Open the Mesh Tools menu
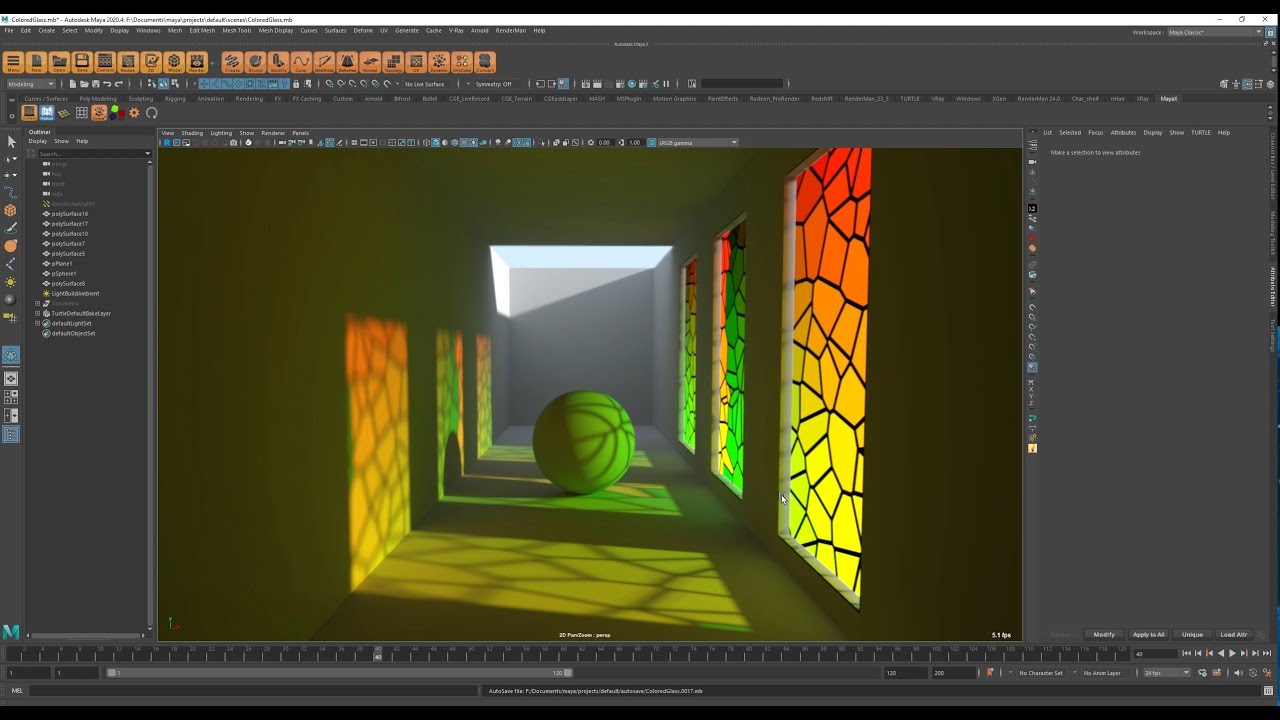The height and width of the screenshot is (720, 1280). point(237,31)
